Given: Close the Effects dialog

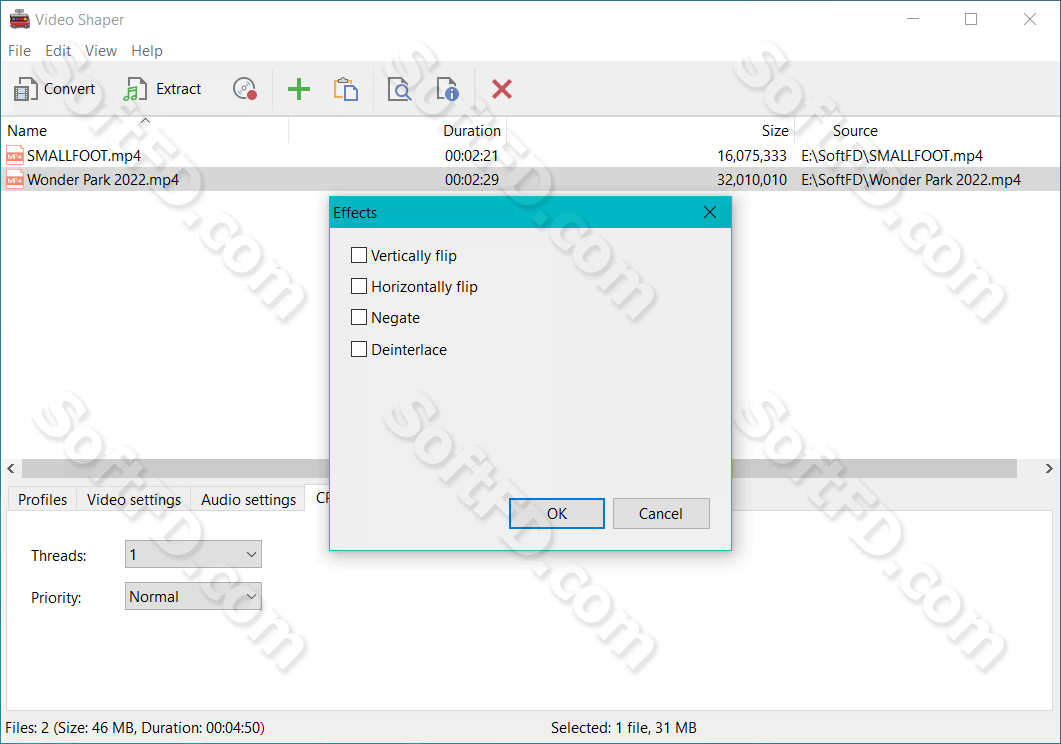Looking at the screenshot, I should click(x=710, y=212).
